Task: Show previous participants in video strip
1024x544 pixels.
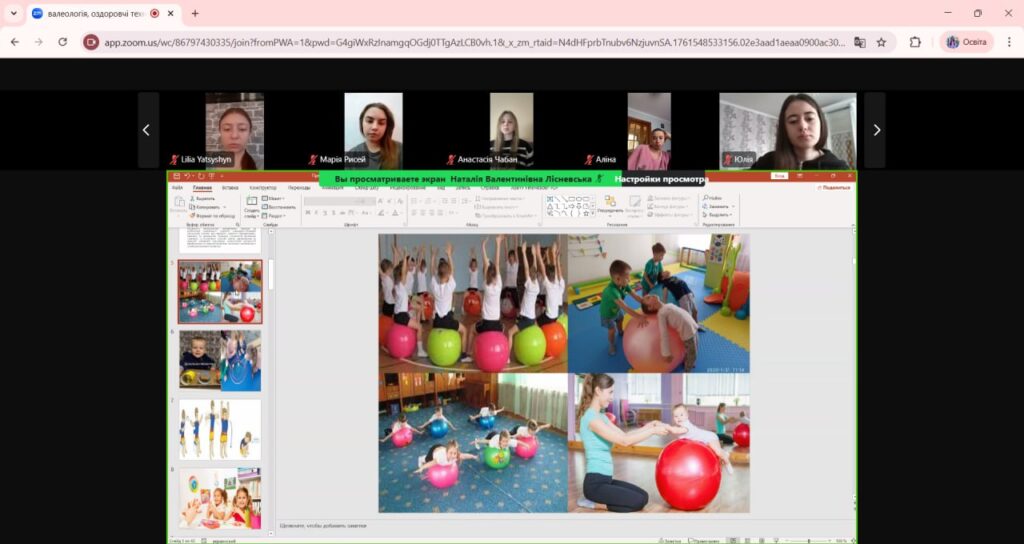Action: click(x=147, y=130)
